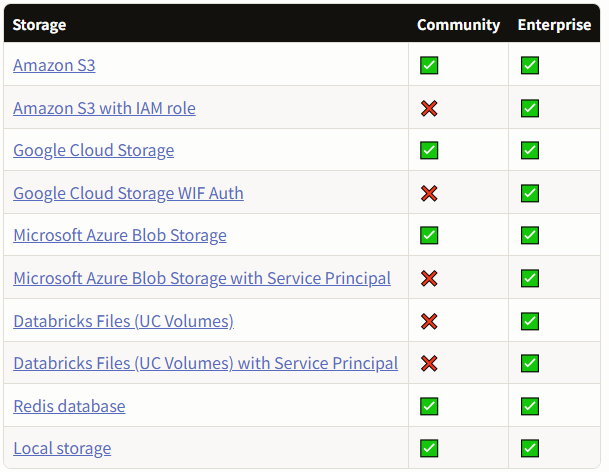The height and width of the screenshot is (472, 609).
Task: Click Community checkmark for Azure Blob Storage
Action: click(x=429, y=235)
